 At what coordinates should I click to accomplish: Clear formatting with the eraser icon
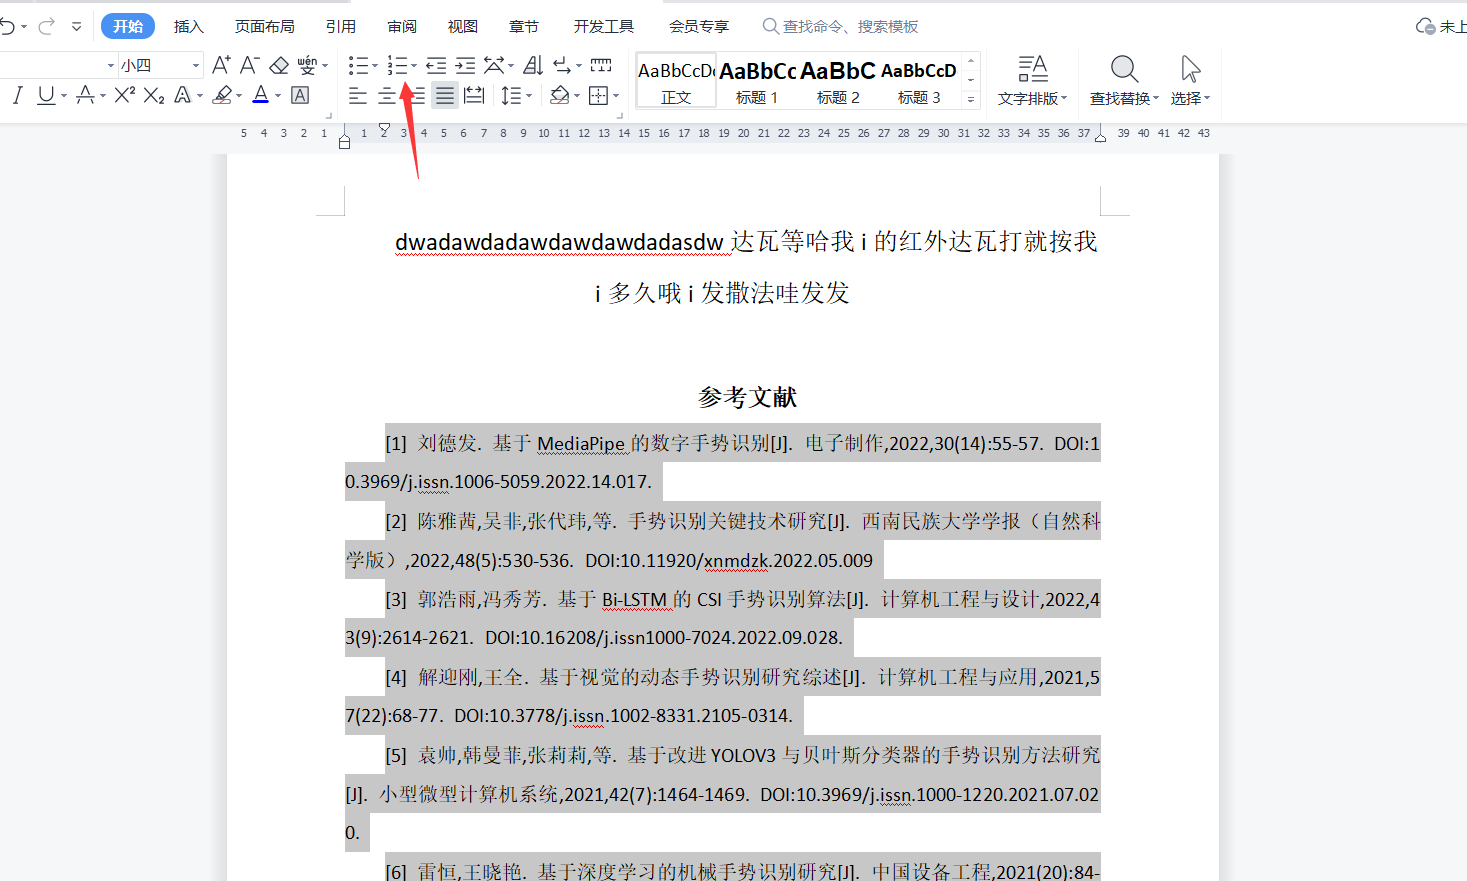[279, 65]
